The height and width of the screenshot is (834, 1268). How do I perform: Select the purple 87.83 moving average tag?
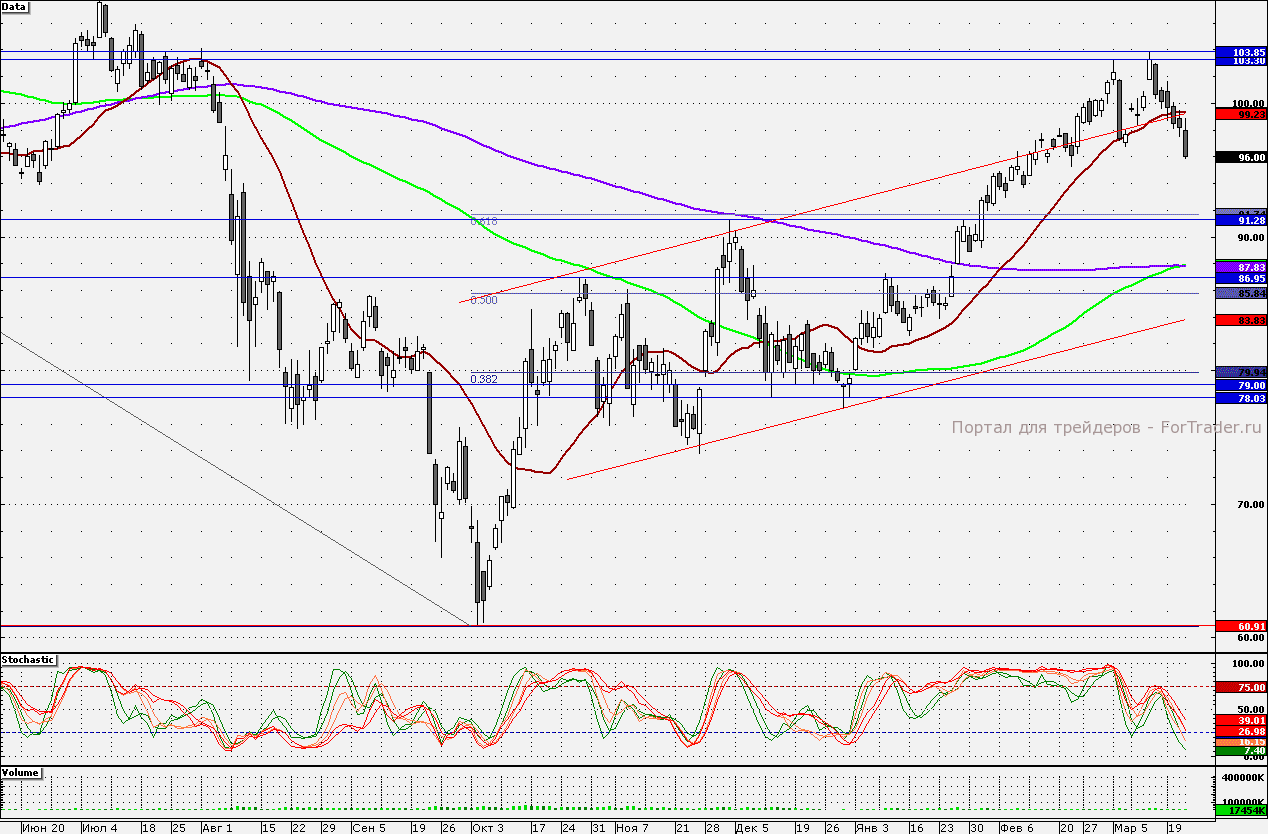(1239, 267)
